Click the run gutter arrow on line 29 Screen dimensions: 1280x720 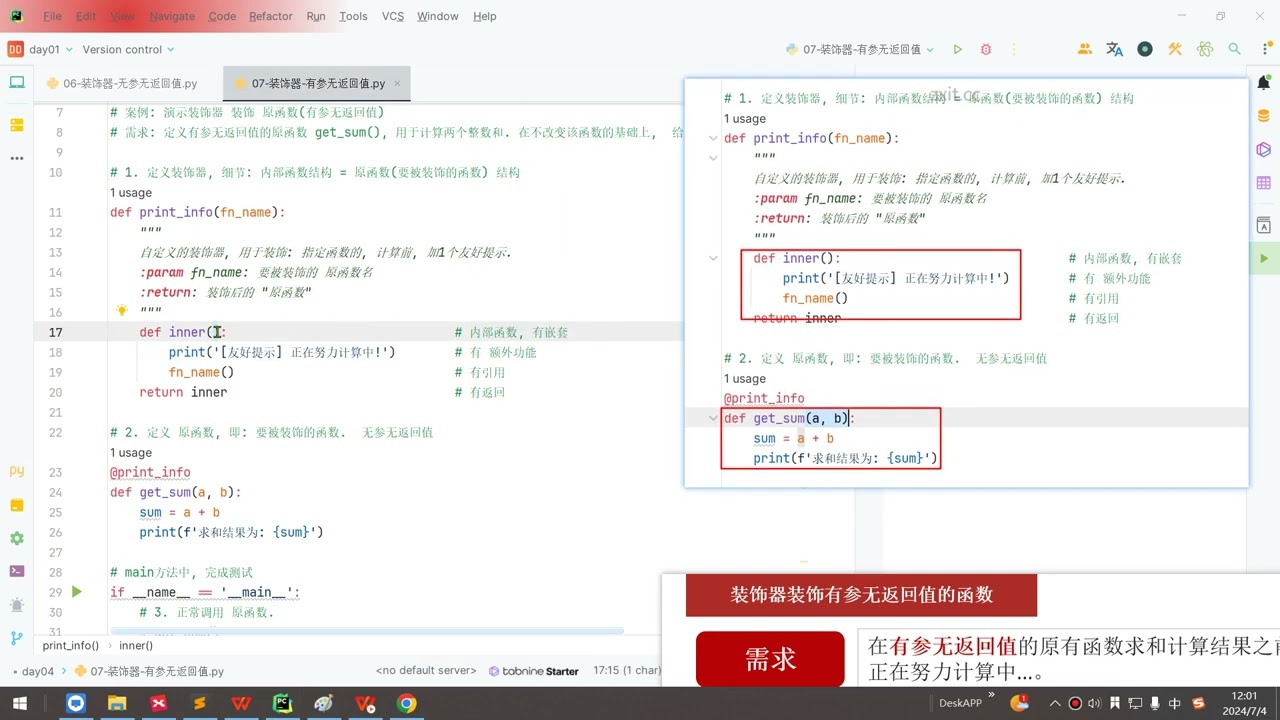pos(77,592)
